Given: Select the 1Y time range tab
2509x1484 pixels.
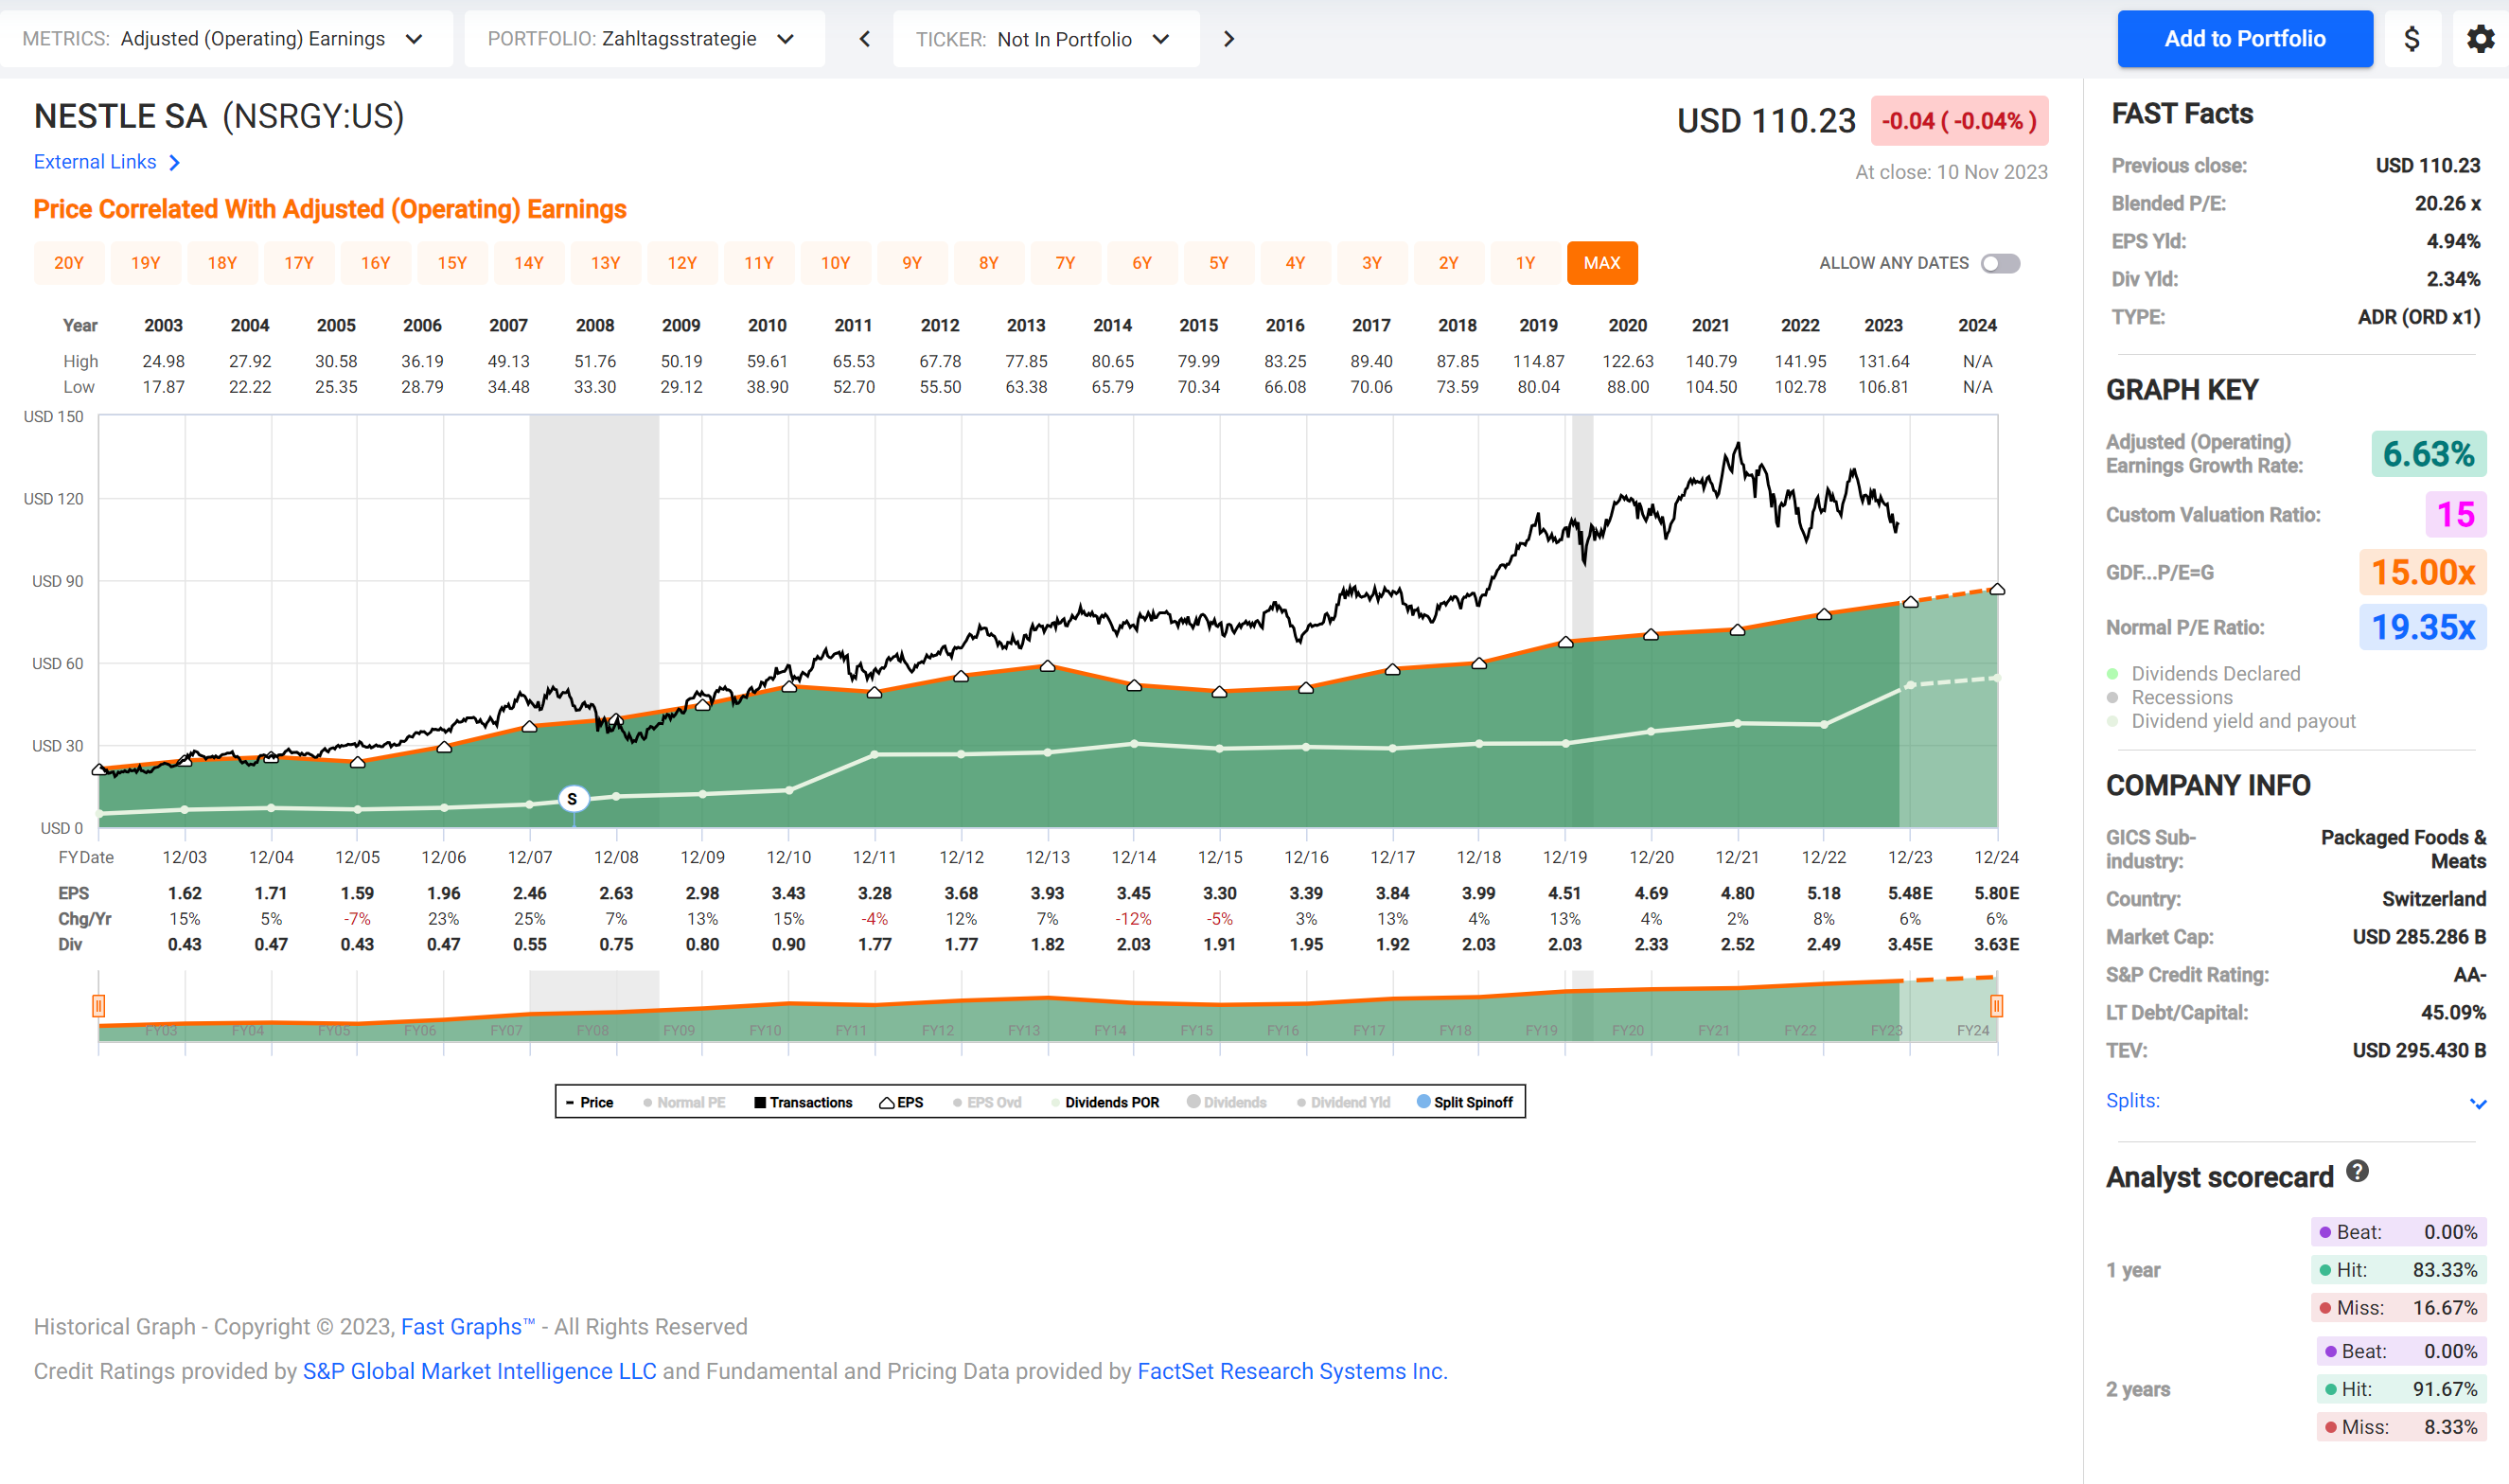Looking at the screenshot, I should [1525, 263].
